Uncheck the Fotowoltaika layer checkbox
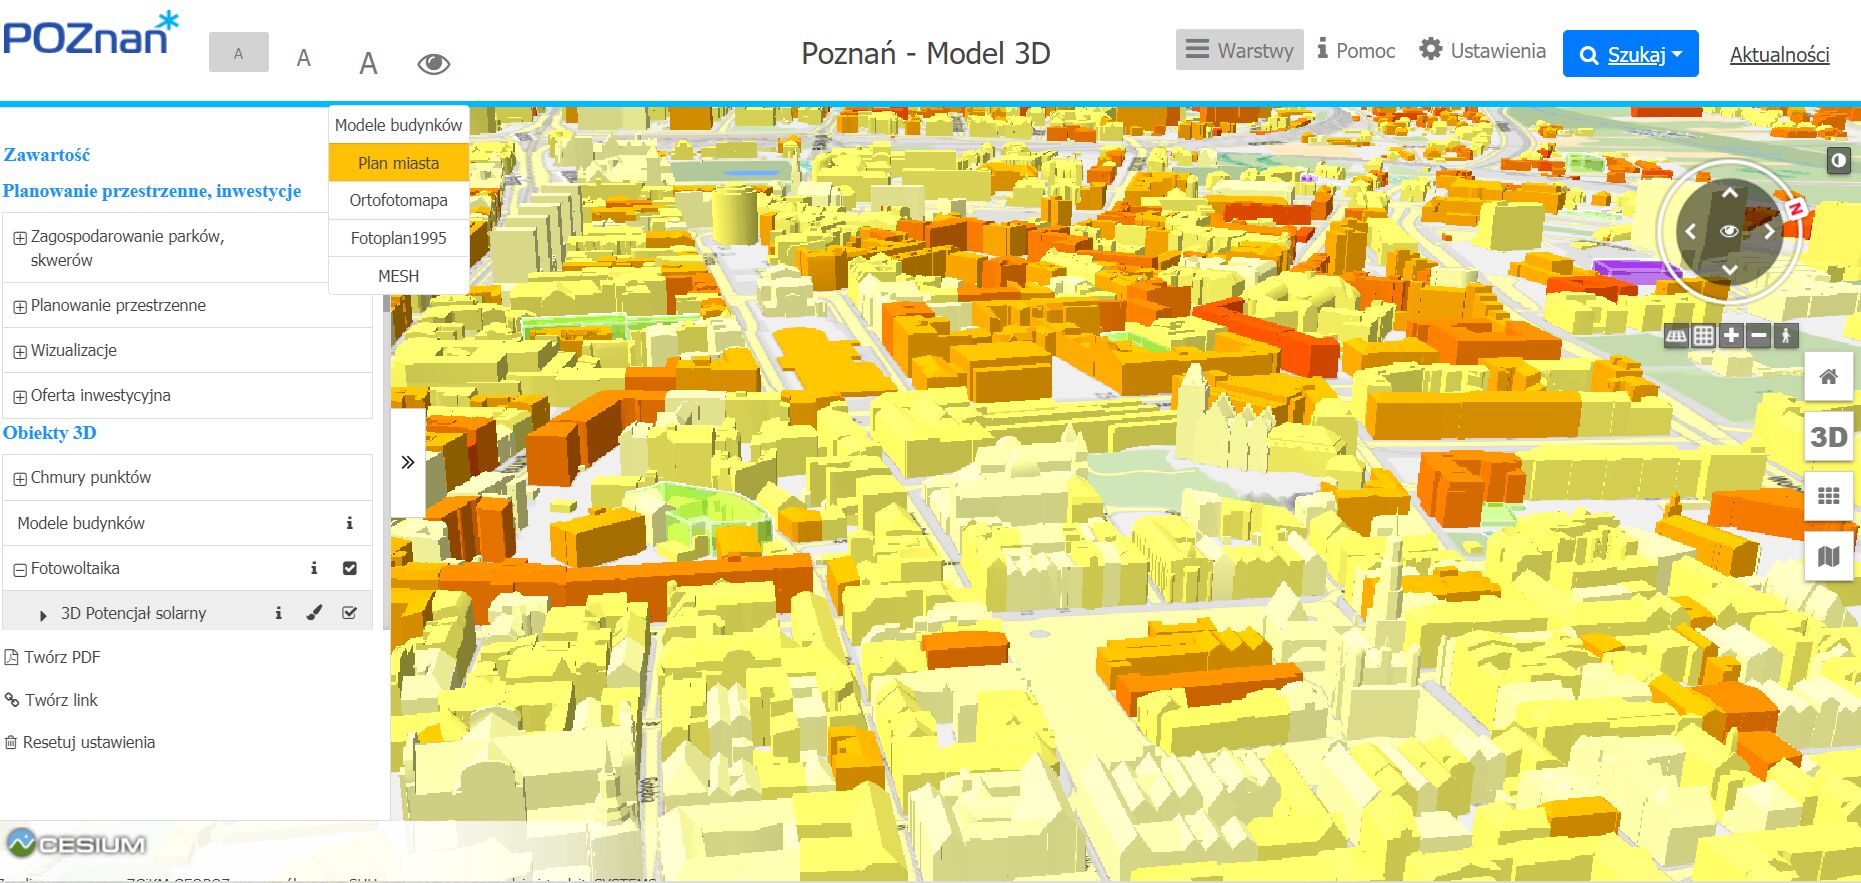 point(350,568)
